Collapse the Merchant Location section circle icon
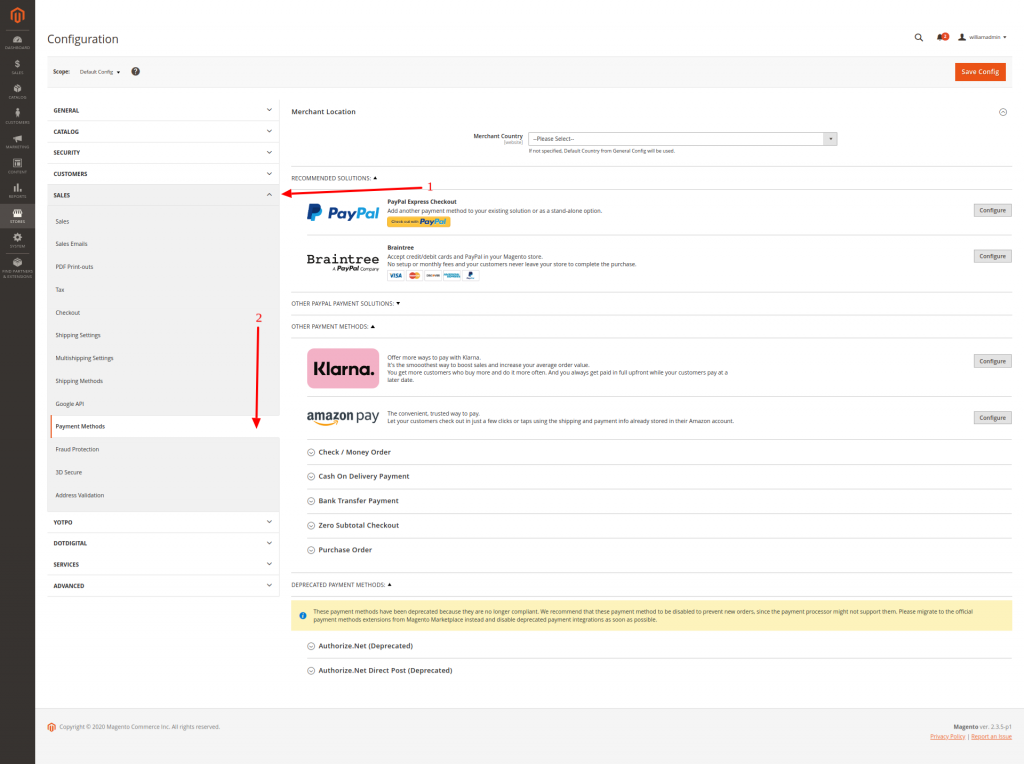Viewport: 1024px width, 764px height. tap(1003, 112)
